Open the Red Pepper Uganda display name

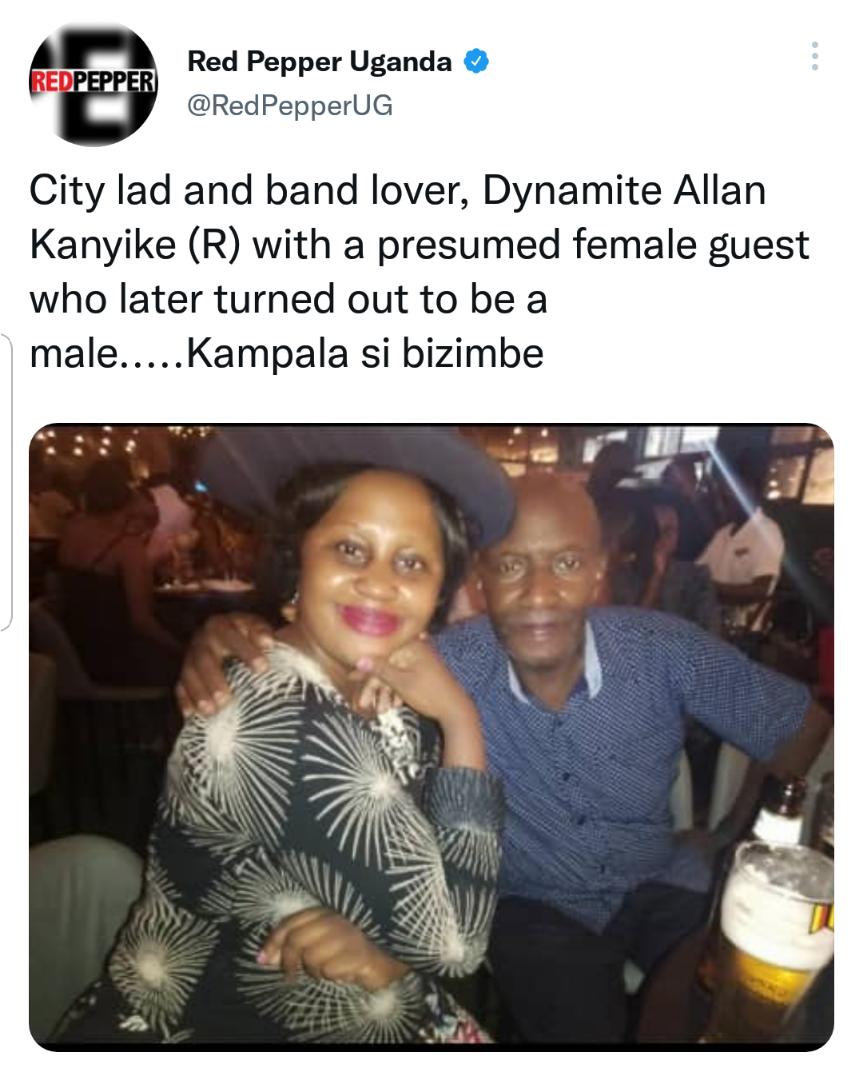(320, 61)
